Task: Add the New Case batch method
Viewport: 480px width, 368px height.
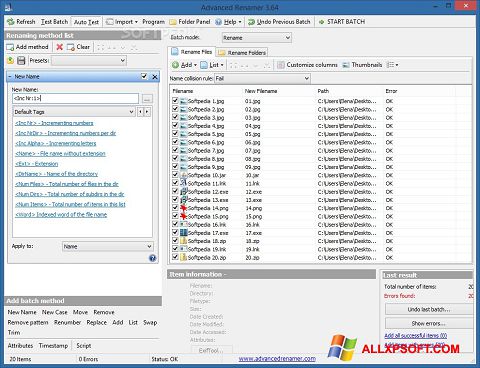Action: point(55,312)
